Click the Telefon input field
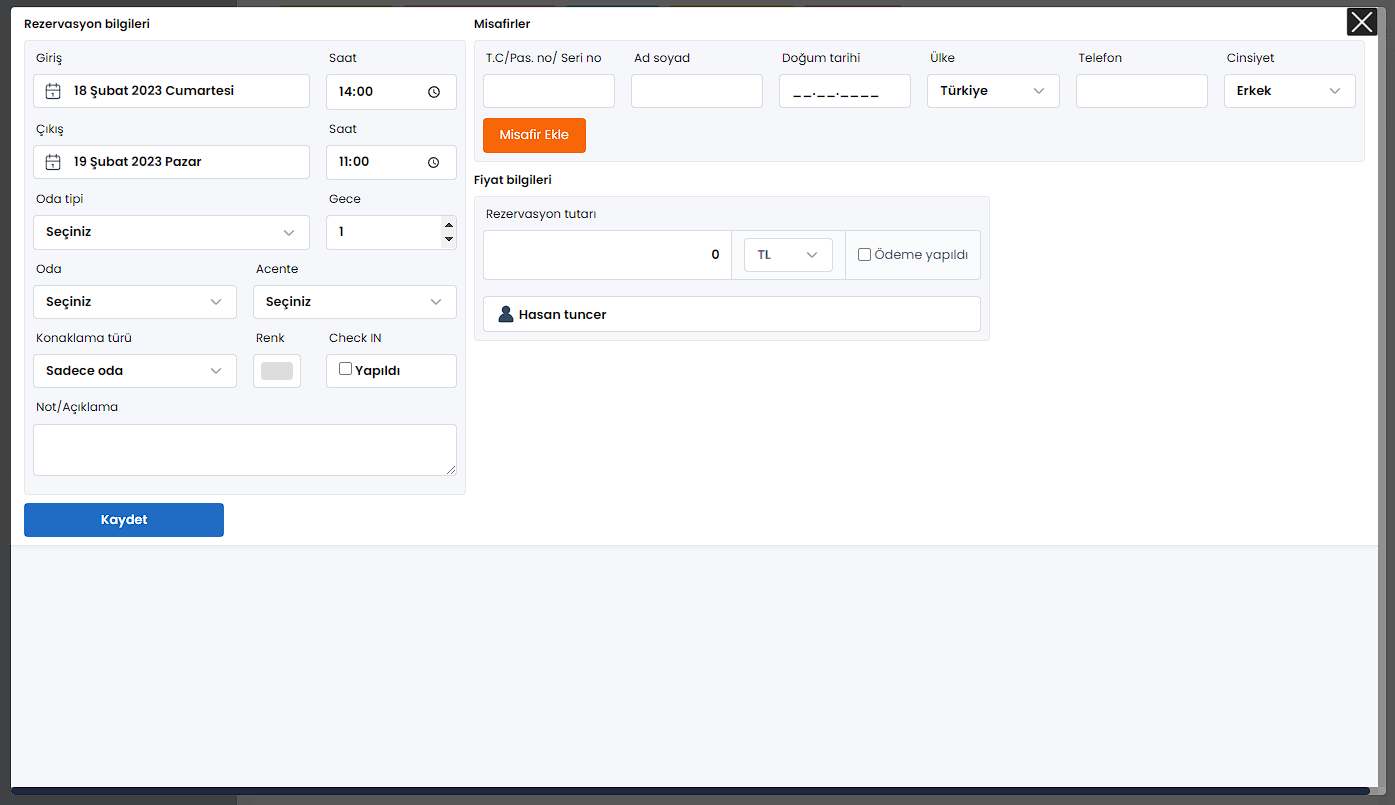 pos(1142,91)
